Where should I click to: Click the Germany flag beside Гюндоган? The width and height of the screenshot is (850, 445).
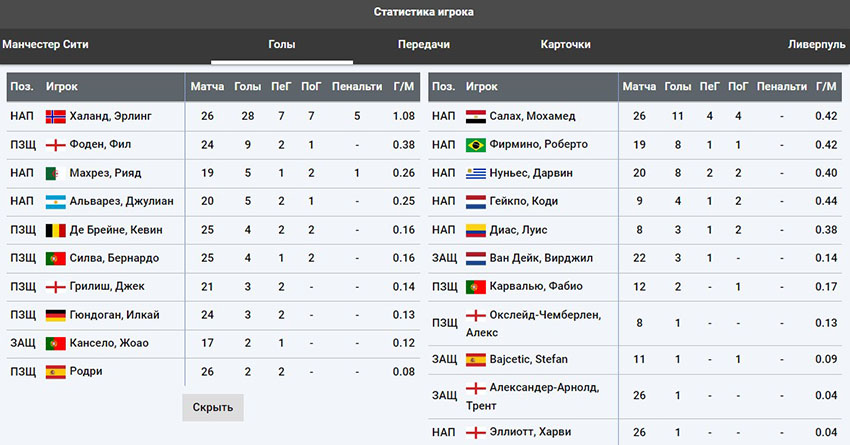[56, 315]
